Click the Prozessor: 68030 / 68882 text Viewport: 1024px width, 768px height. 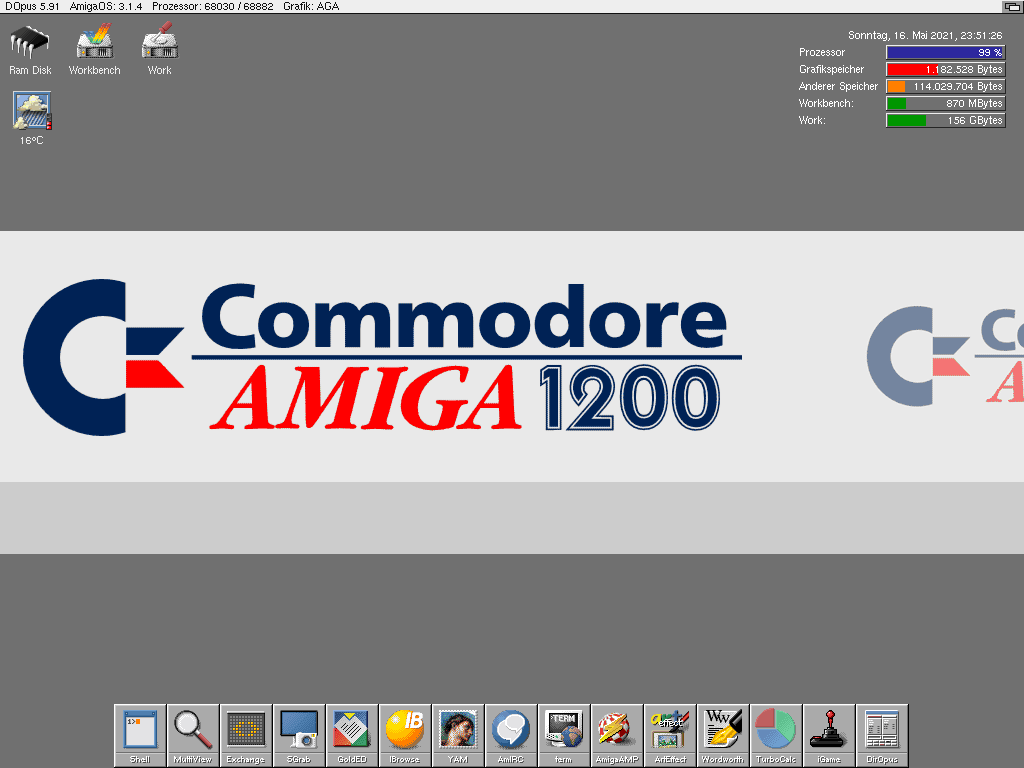click(212, 7)
